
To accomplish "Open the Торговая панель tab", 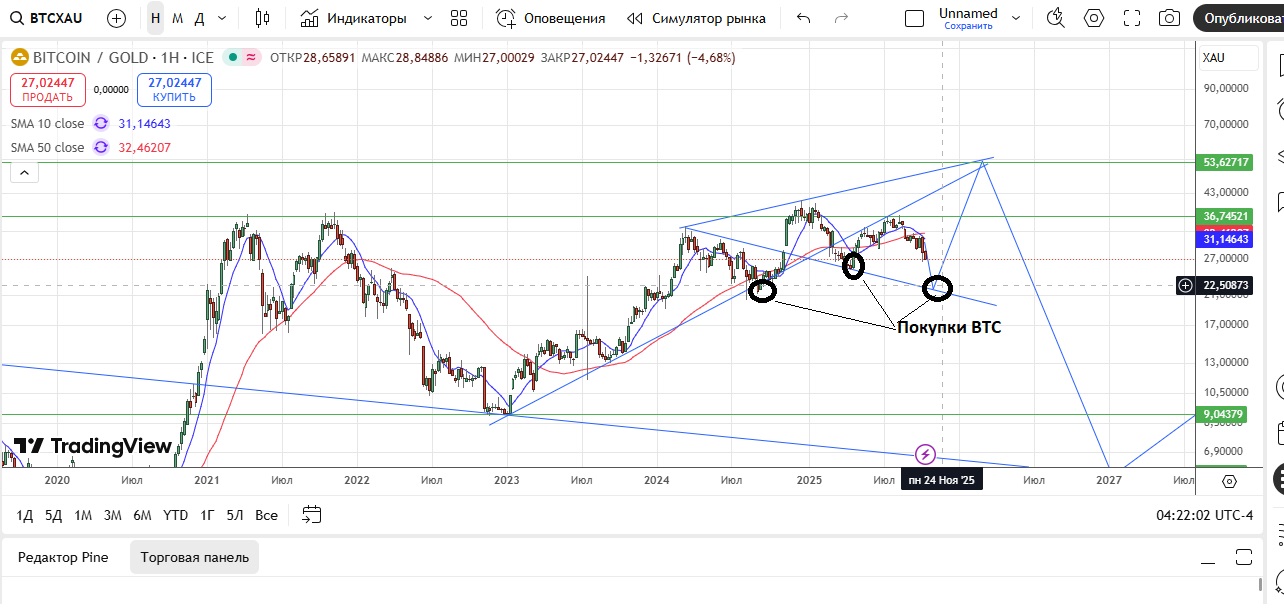I will [194, 557].
